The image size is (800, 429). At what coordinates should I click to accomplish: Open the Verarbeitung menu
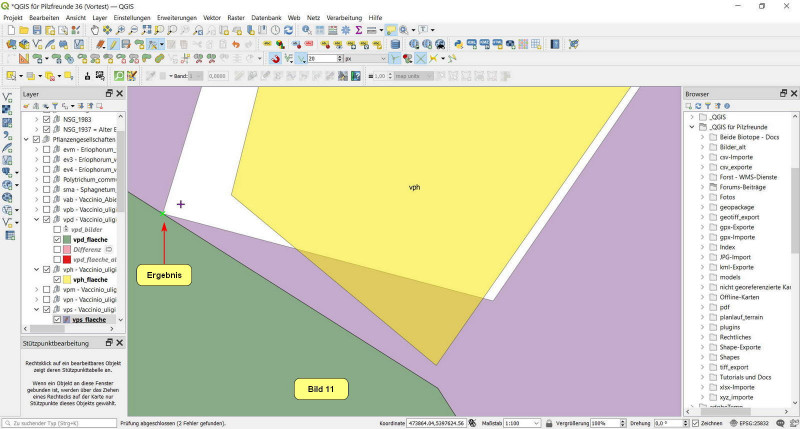click(x=343, y=18)
